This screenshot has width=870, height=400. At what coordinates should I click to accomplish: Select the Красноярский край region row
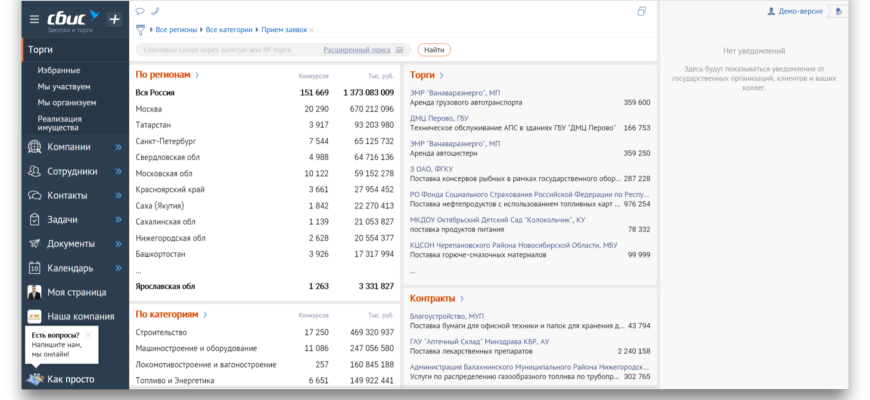pyautogui.click(x=265, y=190)
